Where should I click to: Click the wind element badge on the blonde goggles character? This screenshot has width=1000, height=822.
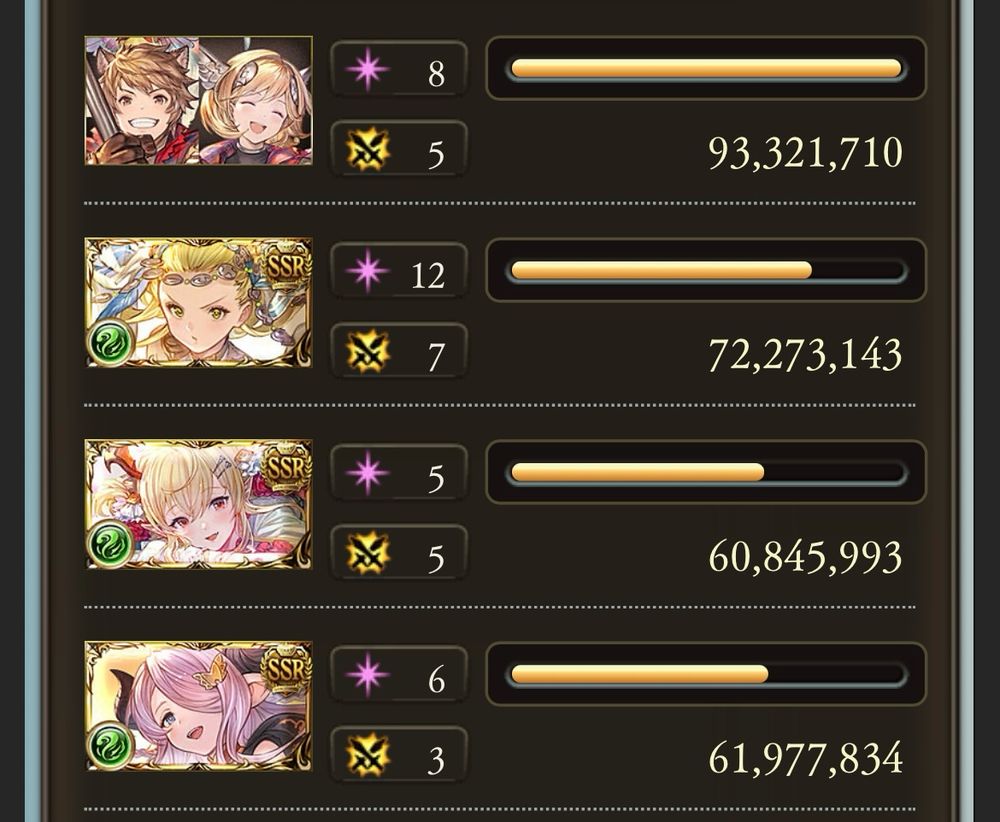pyautogui.click(x=110, y=343)
